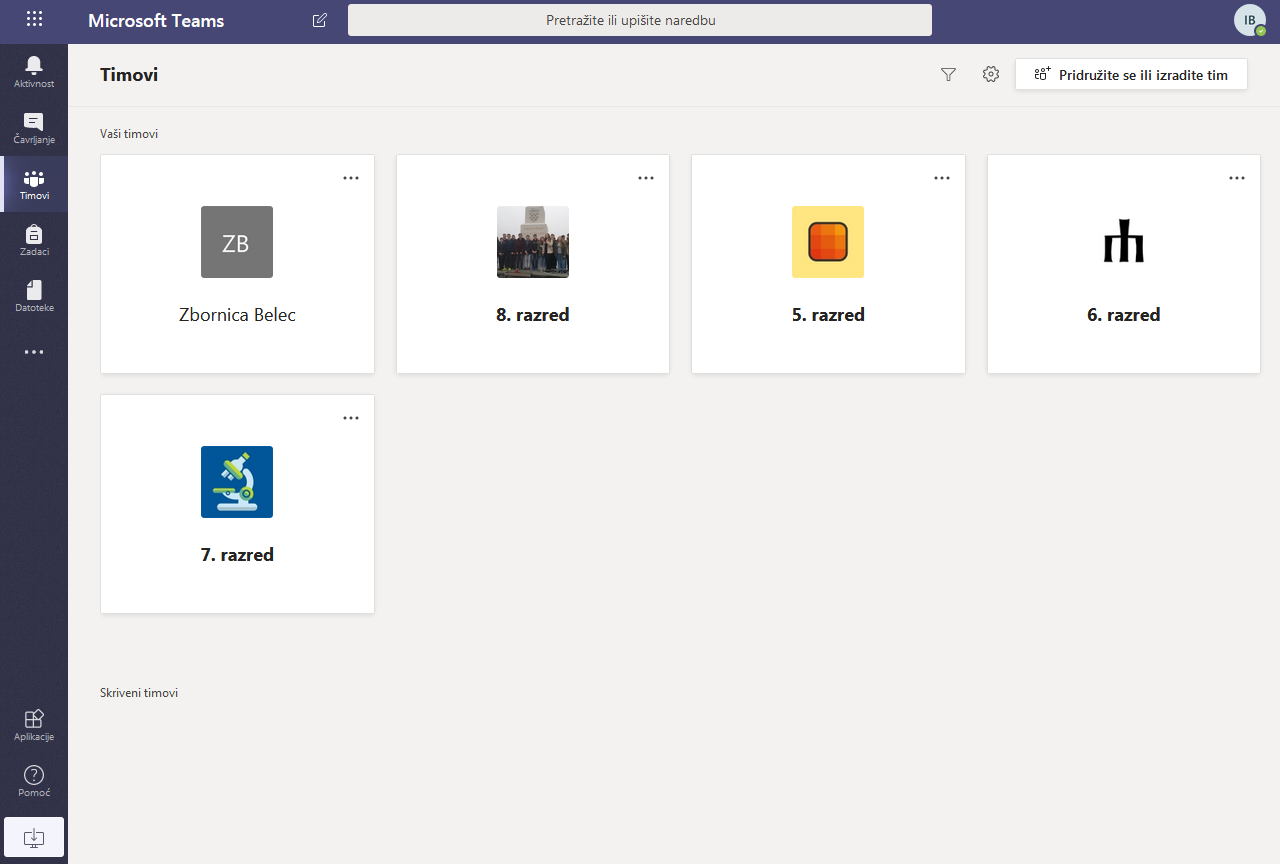Open the 8. razred team name
1280x864 pixels.
tap(533, 315)
